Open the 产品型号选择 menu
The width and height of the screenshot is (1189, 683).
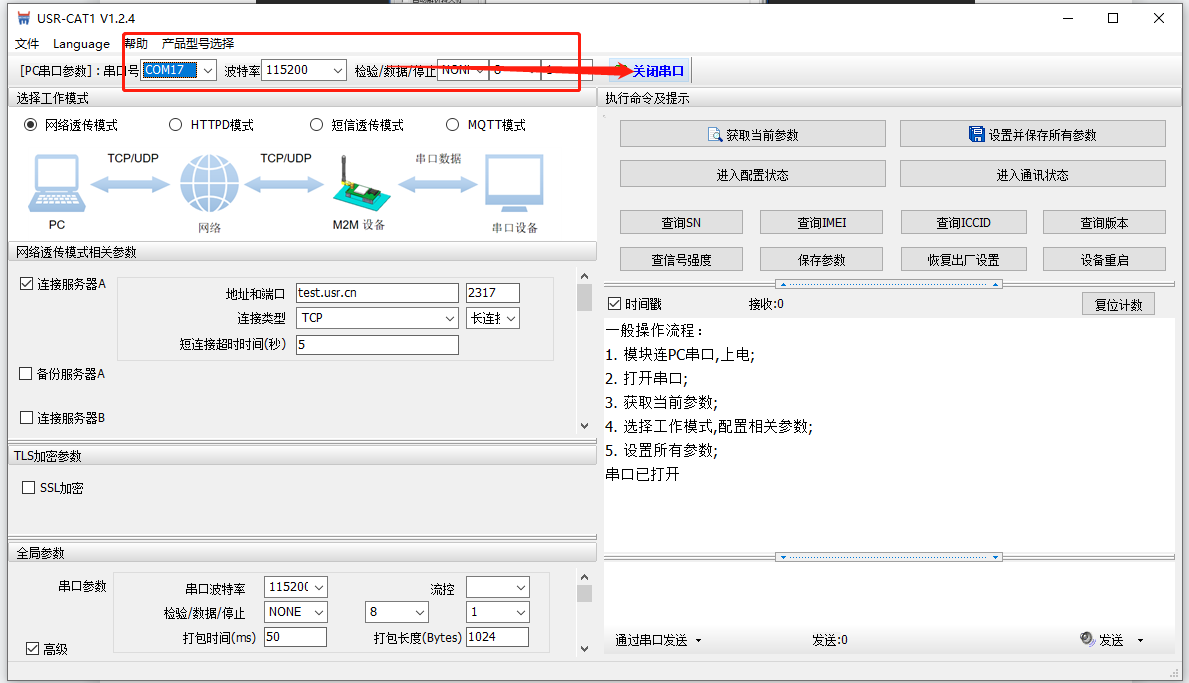(x=198, y=44)
